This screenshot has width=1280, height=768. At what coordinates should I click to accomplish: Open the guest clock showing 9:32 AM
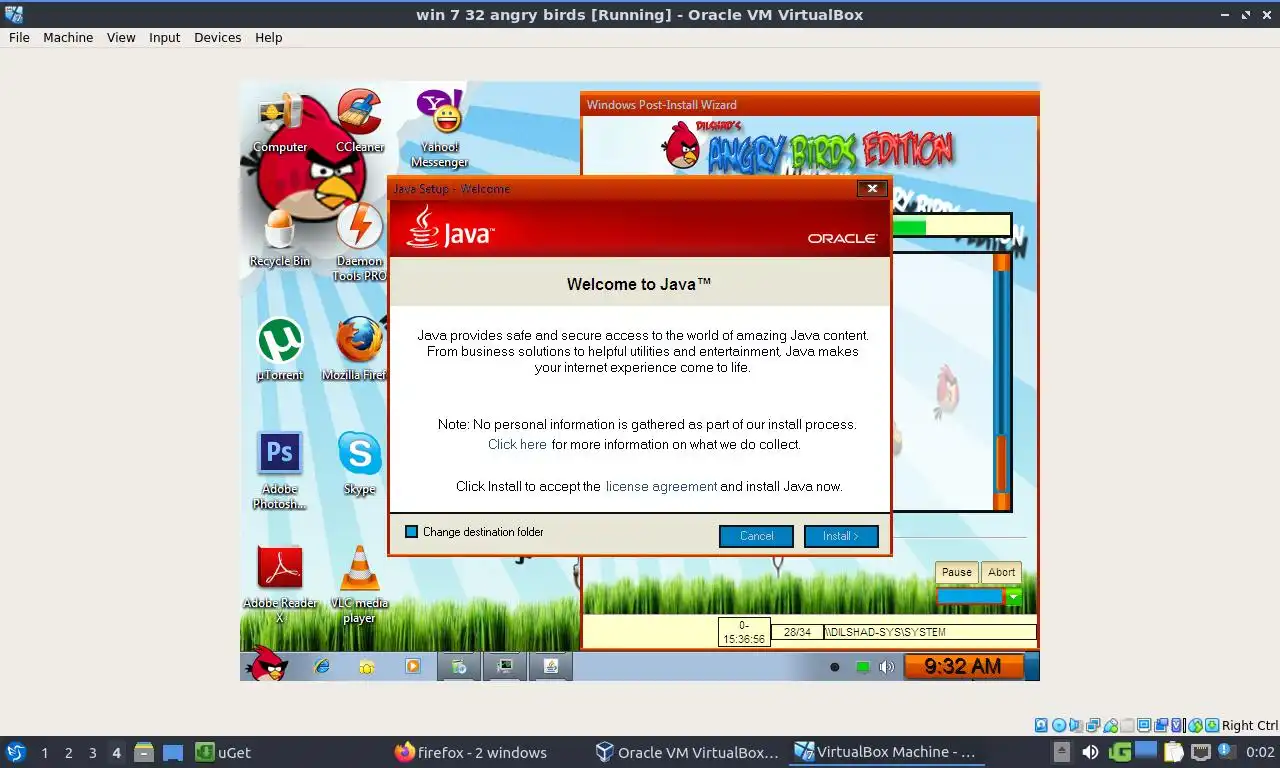pyautogui.click(x=962, y=666)
